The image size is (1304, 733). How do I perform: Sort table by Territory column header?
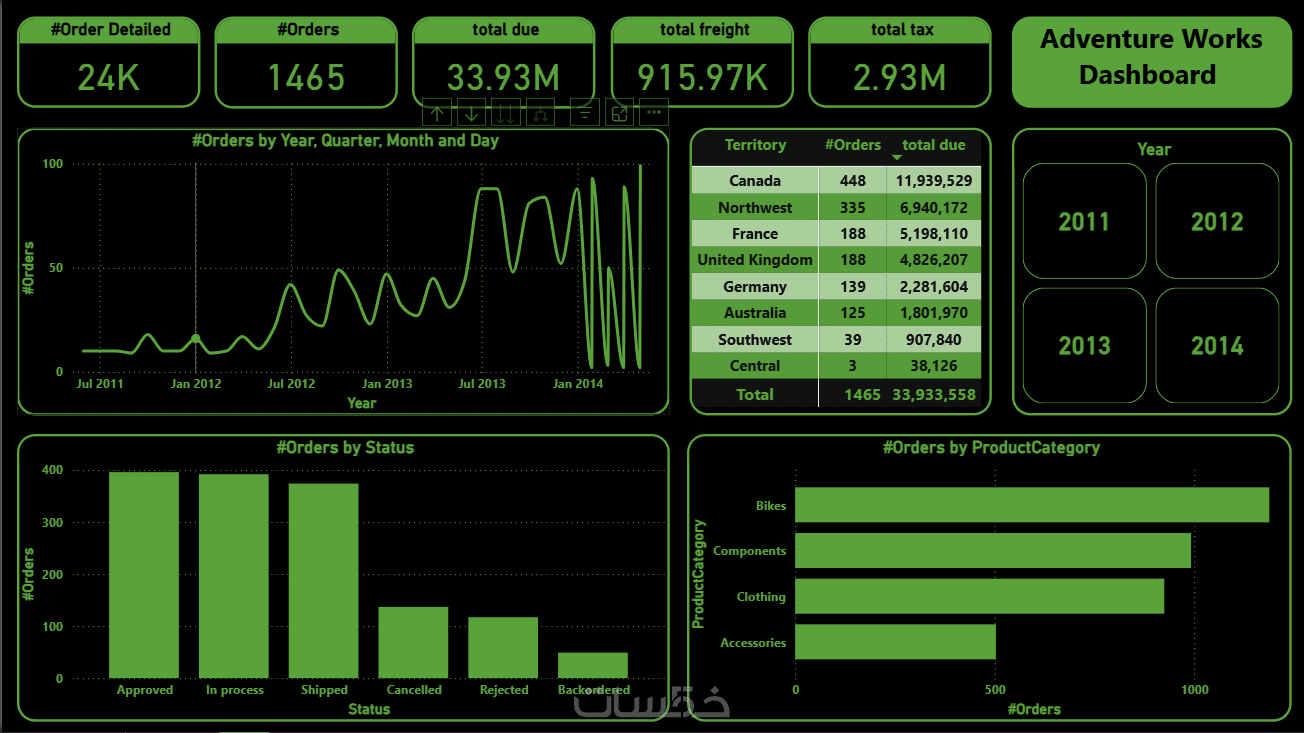pos(755,145)
